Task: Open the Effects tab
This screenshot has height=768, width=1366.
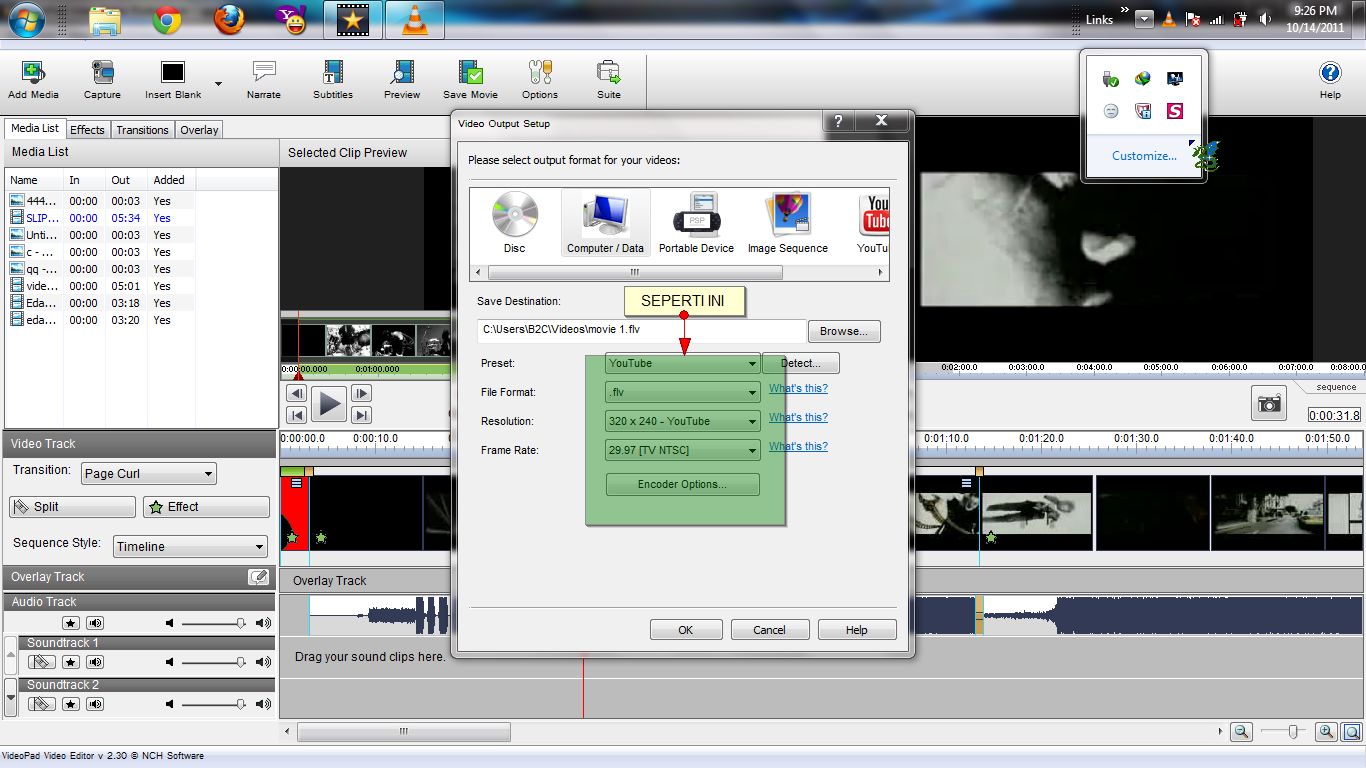Action: click(x=87, y=129)
